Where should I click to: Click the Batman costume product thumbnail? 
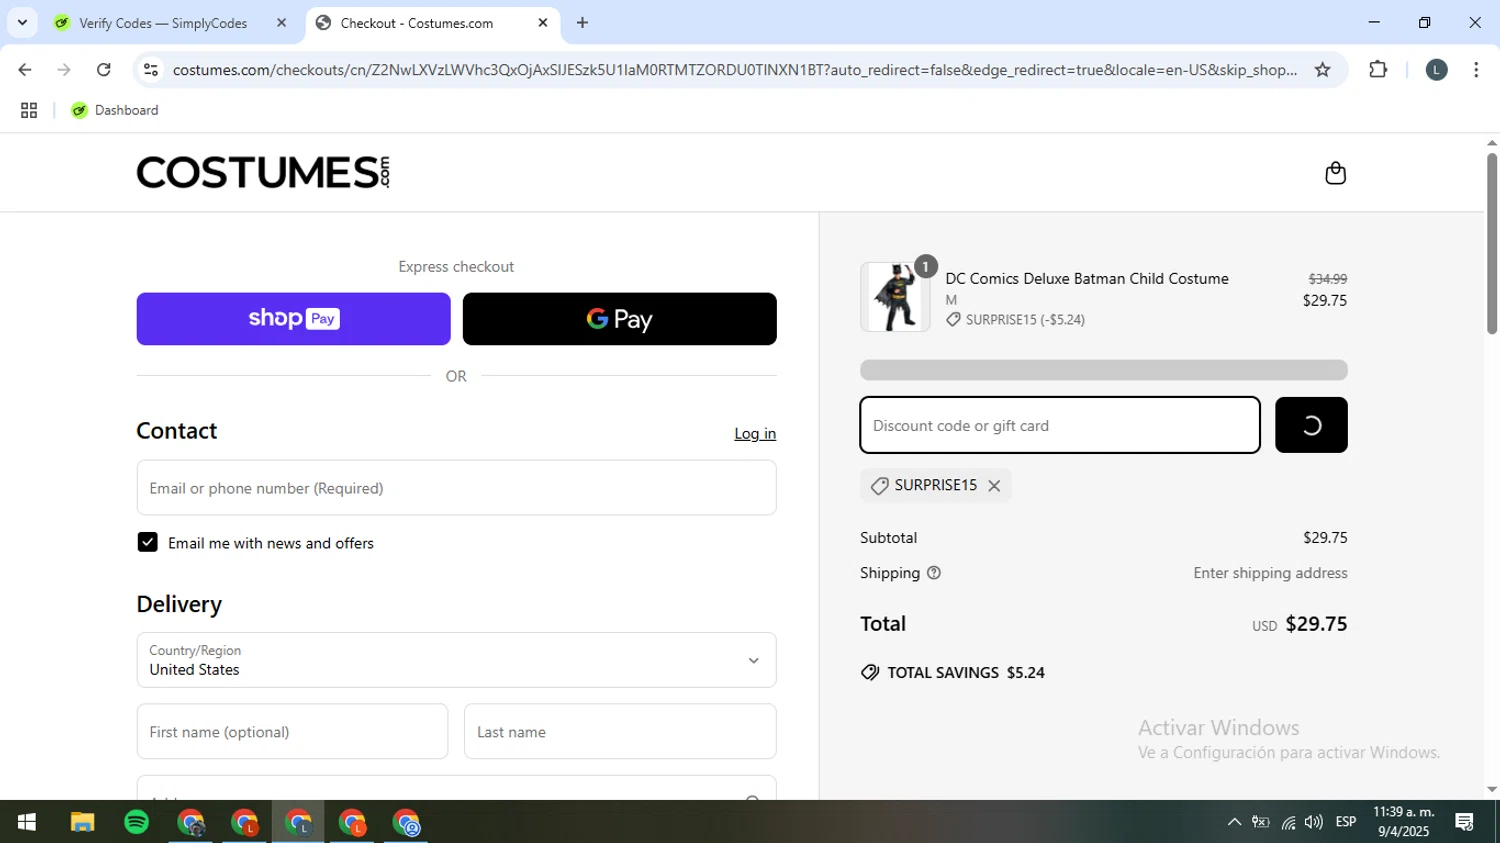pos(895,297)
